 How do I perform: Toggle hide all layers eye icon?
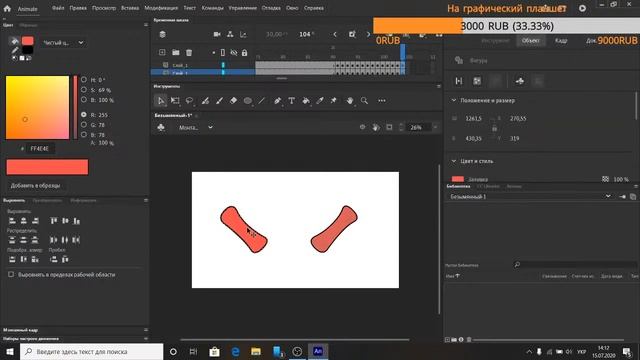[x=233, y=53]
